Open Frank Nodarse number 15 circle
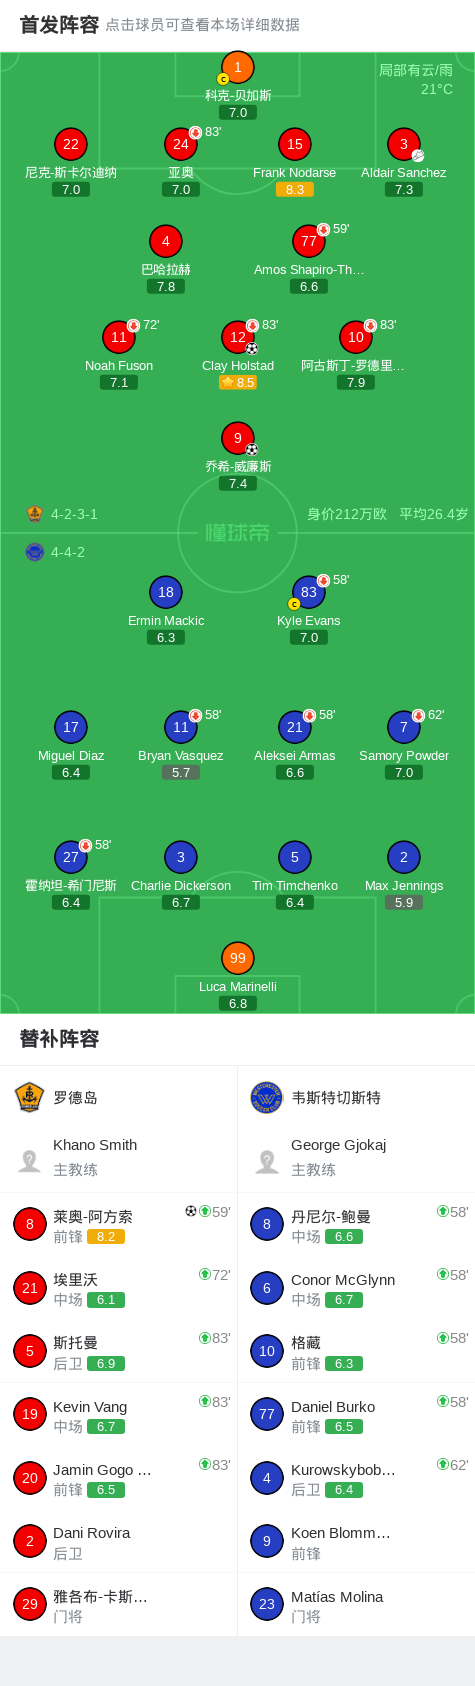 294,144
